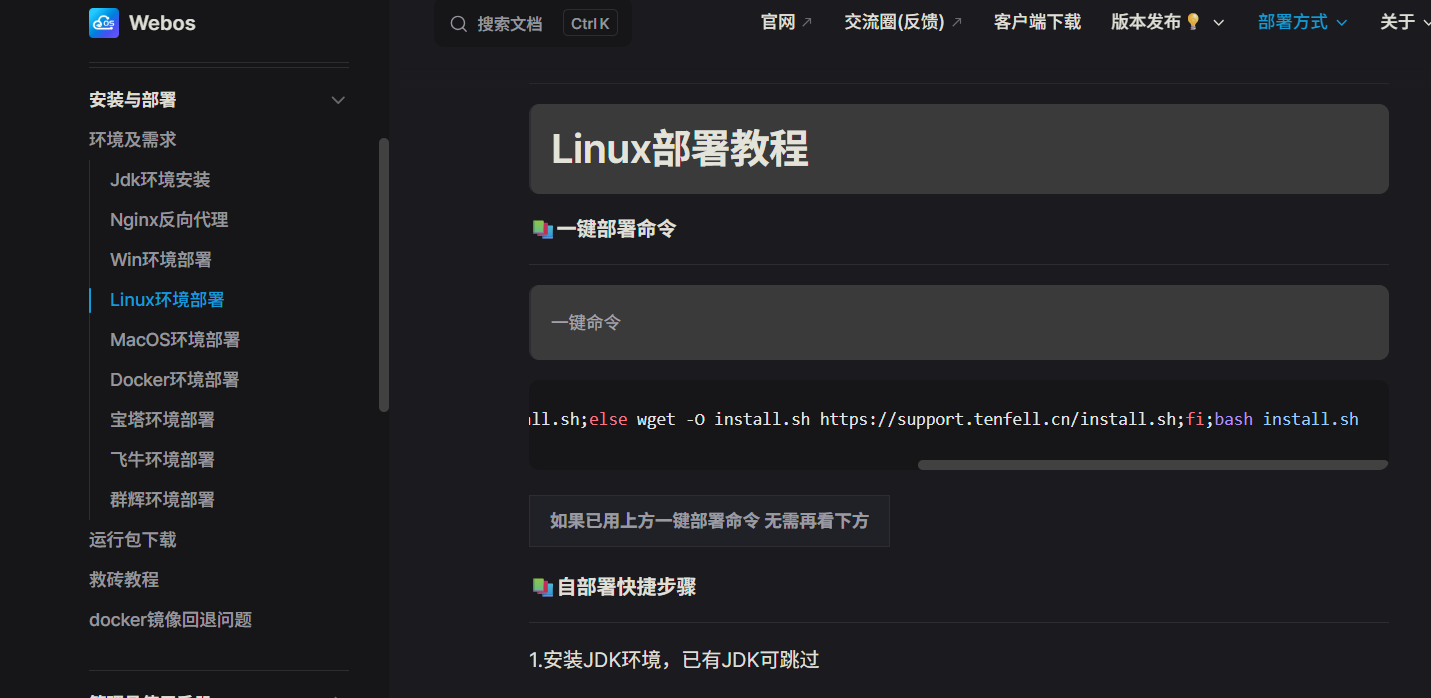The width and height of the screenshot is (1431, 698).
Task: Open the 关于 navigation dropdown
Action: click(x=1404, y=22)
